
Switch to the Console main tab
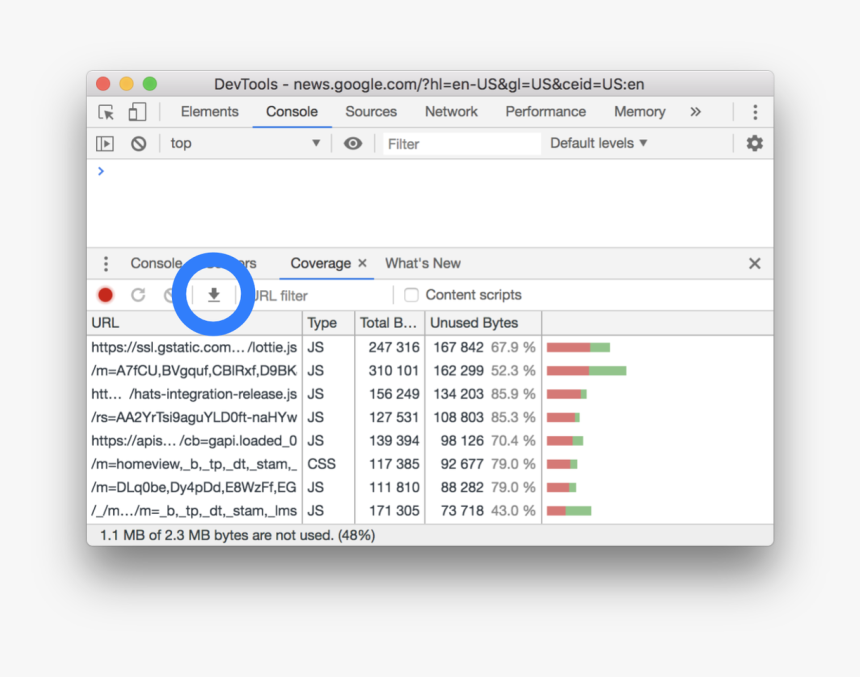pyautogui.click(x=292, y=111)
